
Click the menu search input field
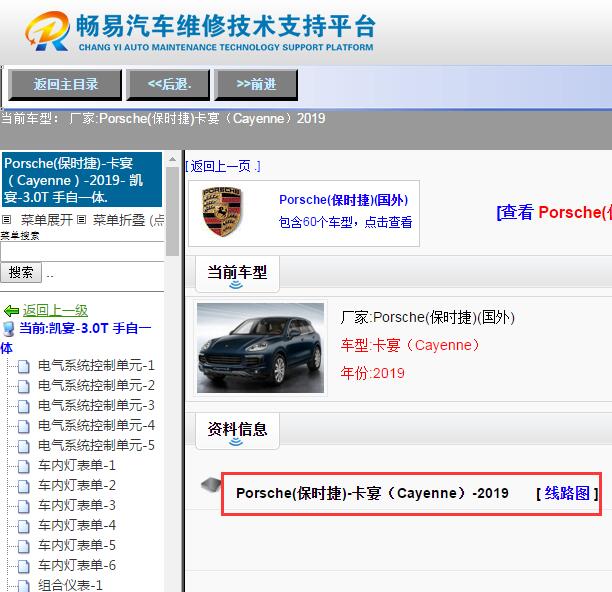(x=82, y=251)
